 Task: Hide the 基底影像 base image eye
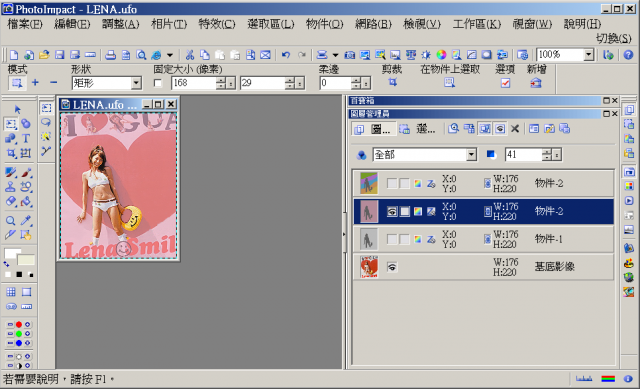pos(392,267)
